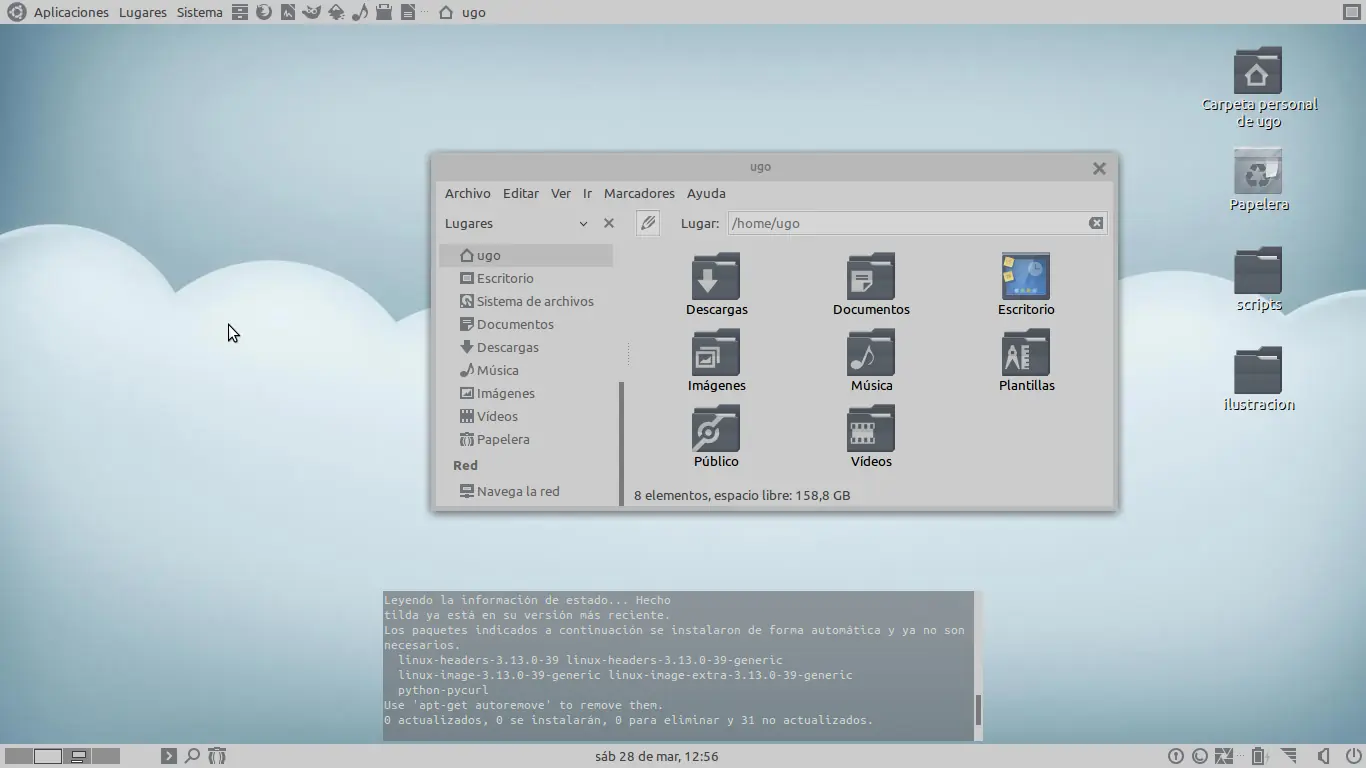The height and width of the screenshot is (768, 1366).
Task: Open the Ayuda menu
Action: point(706,193)
